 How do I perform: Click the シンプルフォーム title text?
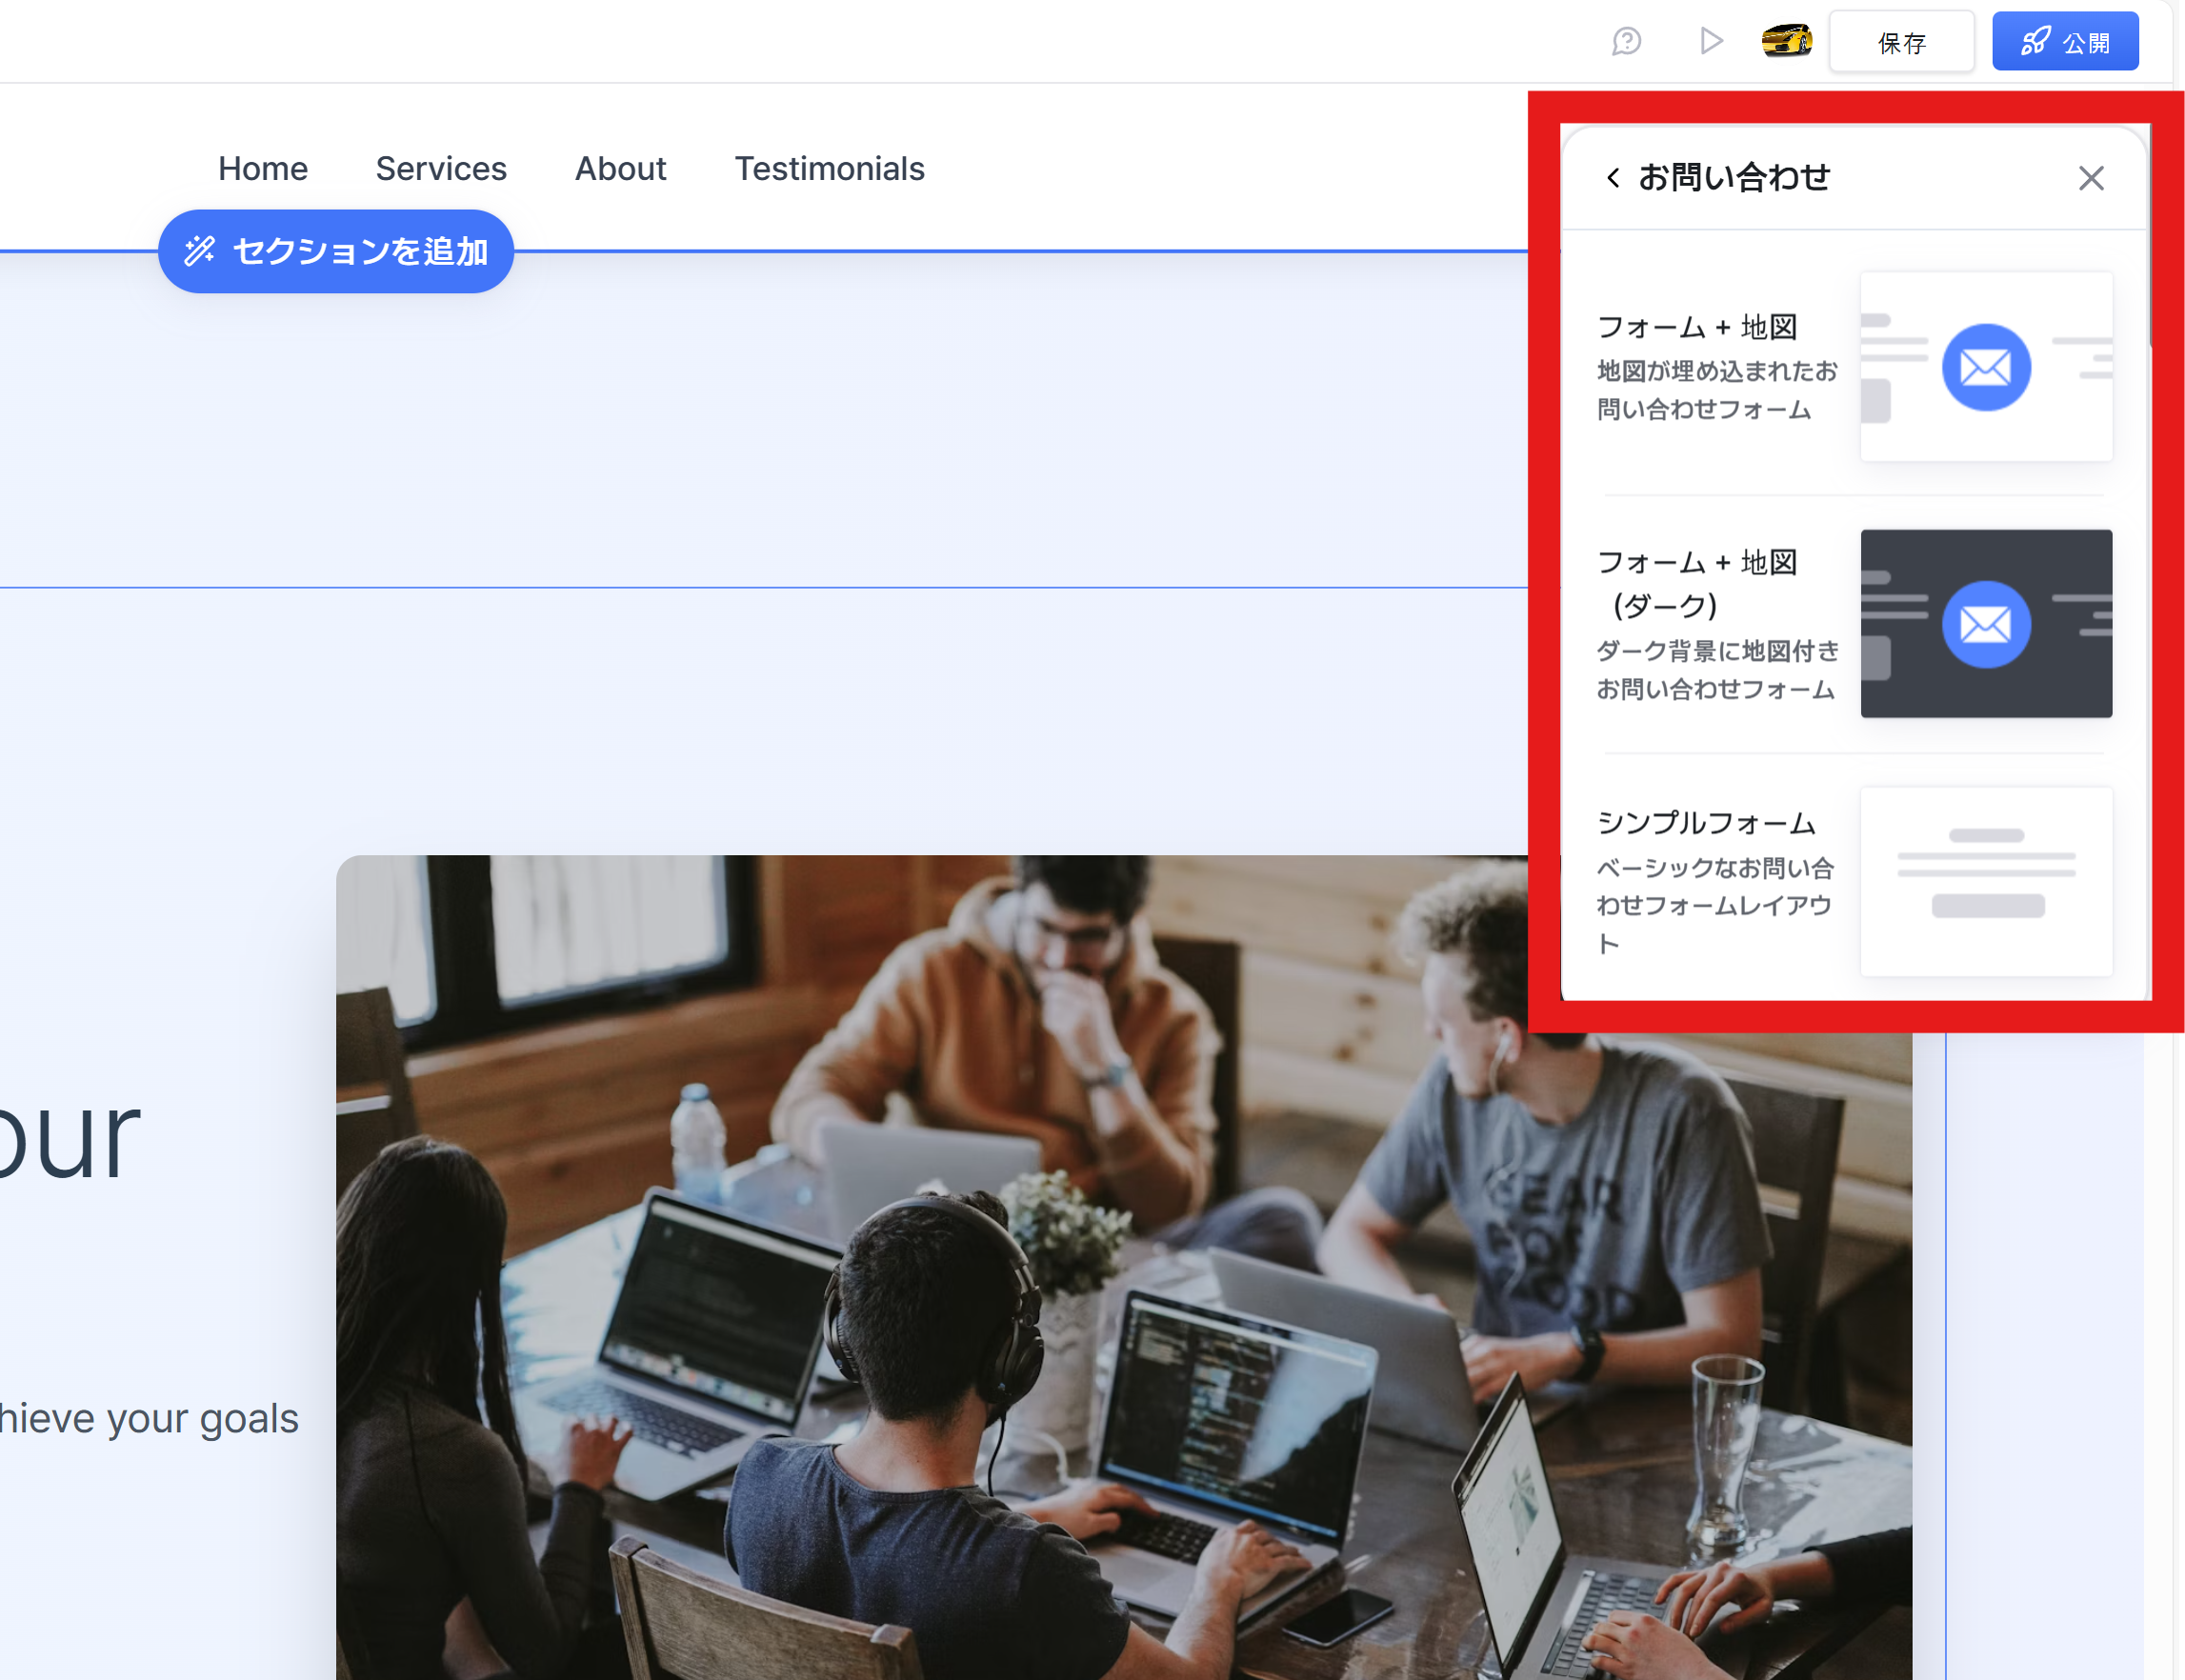pos(1706,823)
